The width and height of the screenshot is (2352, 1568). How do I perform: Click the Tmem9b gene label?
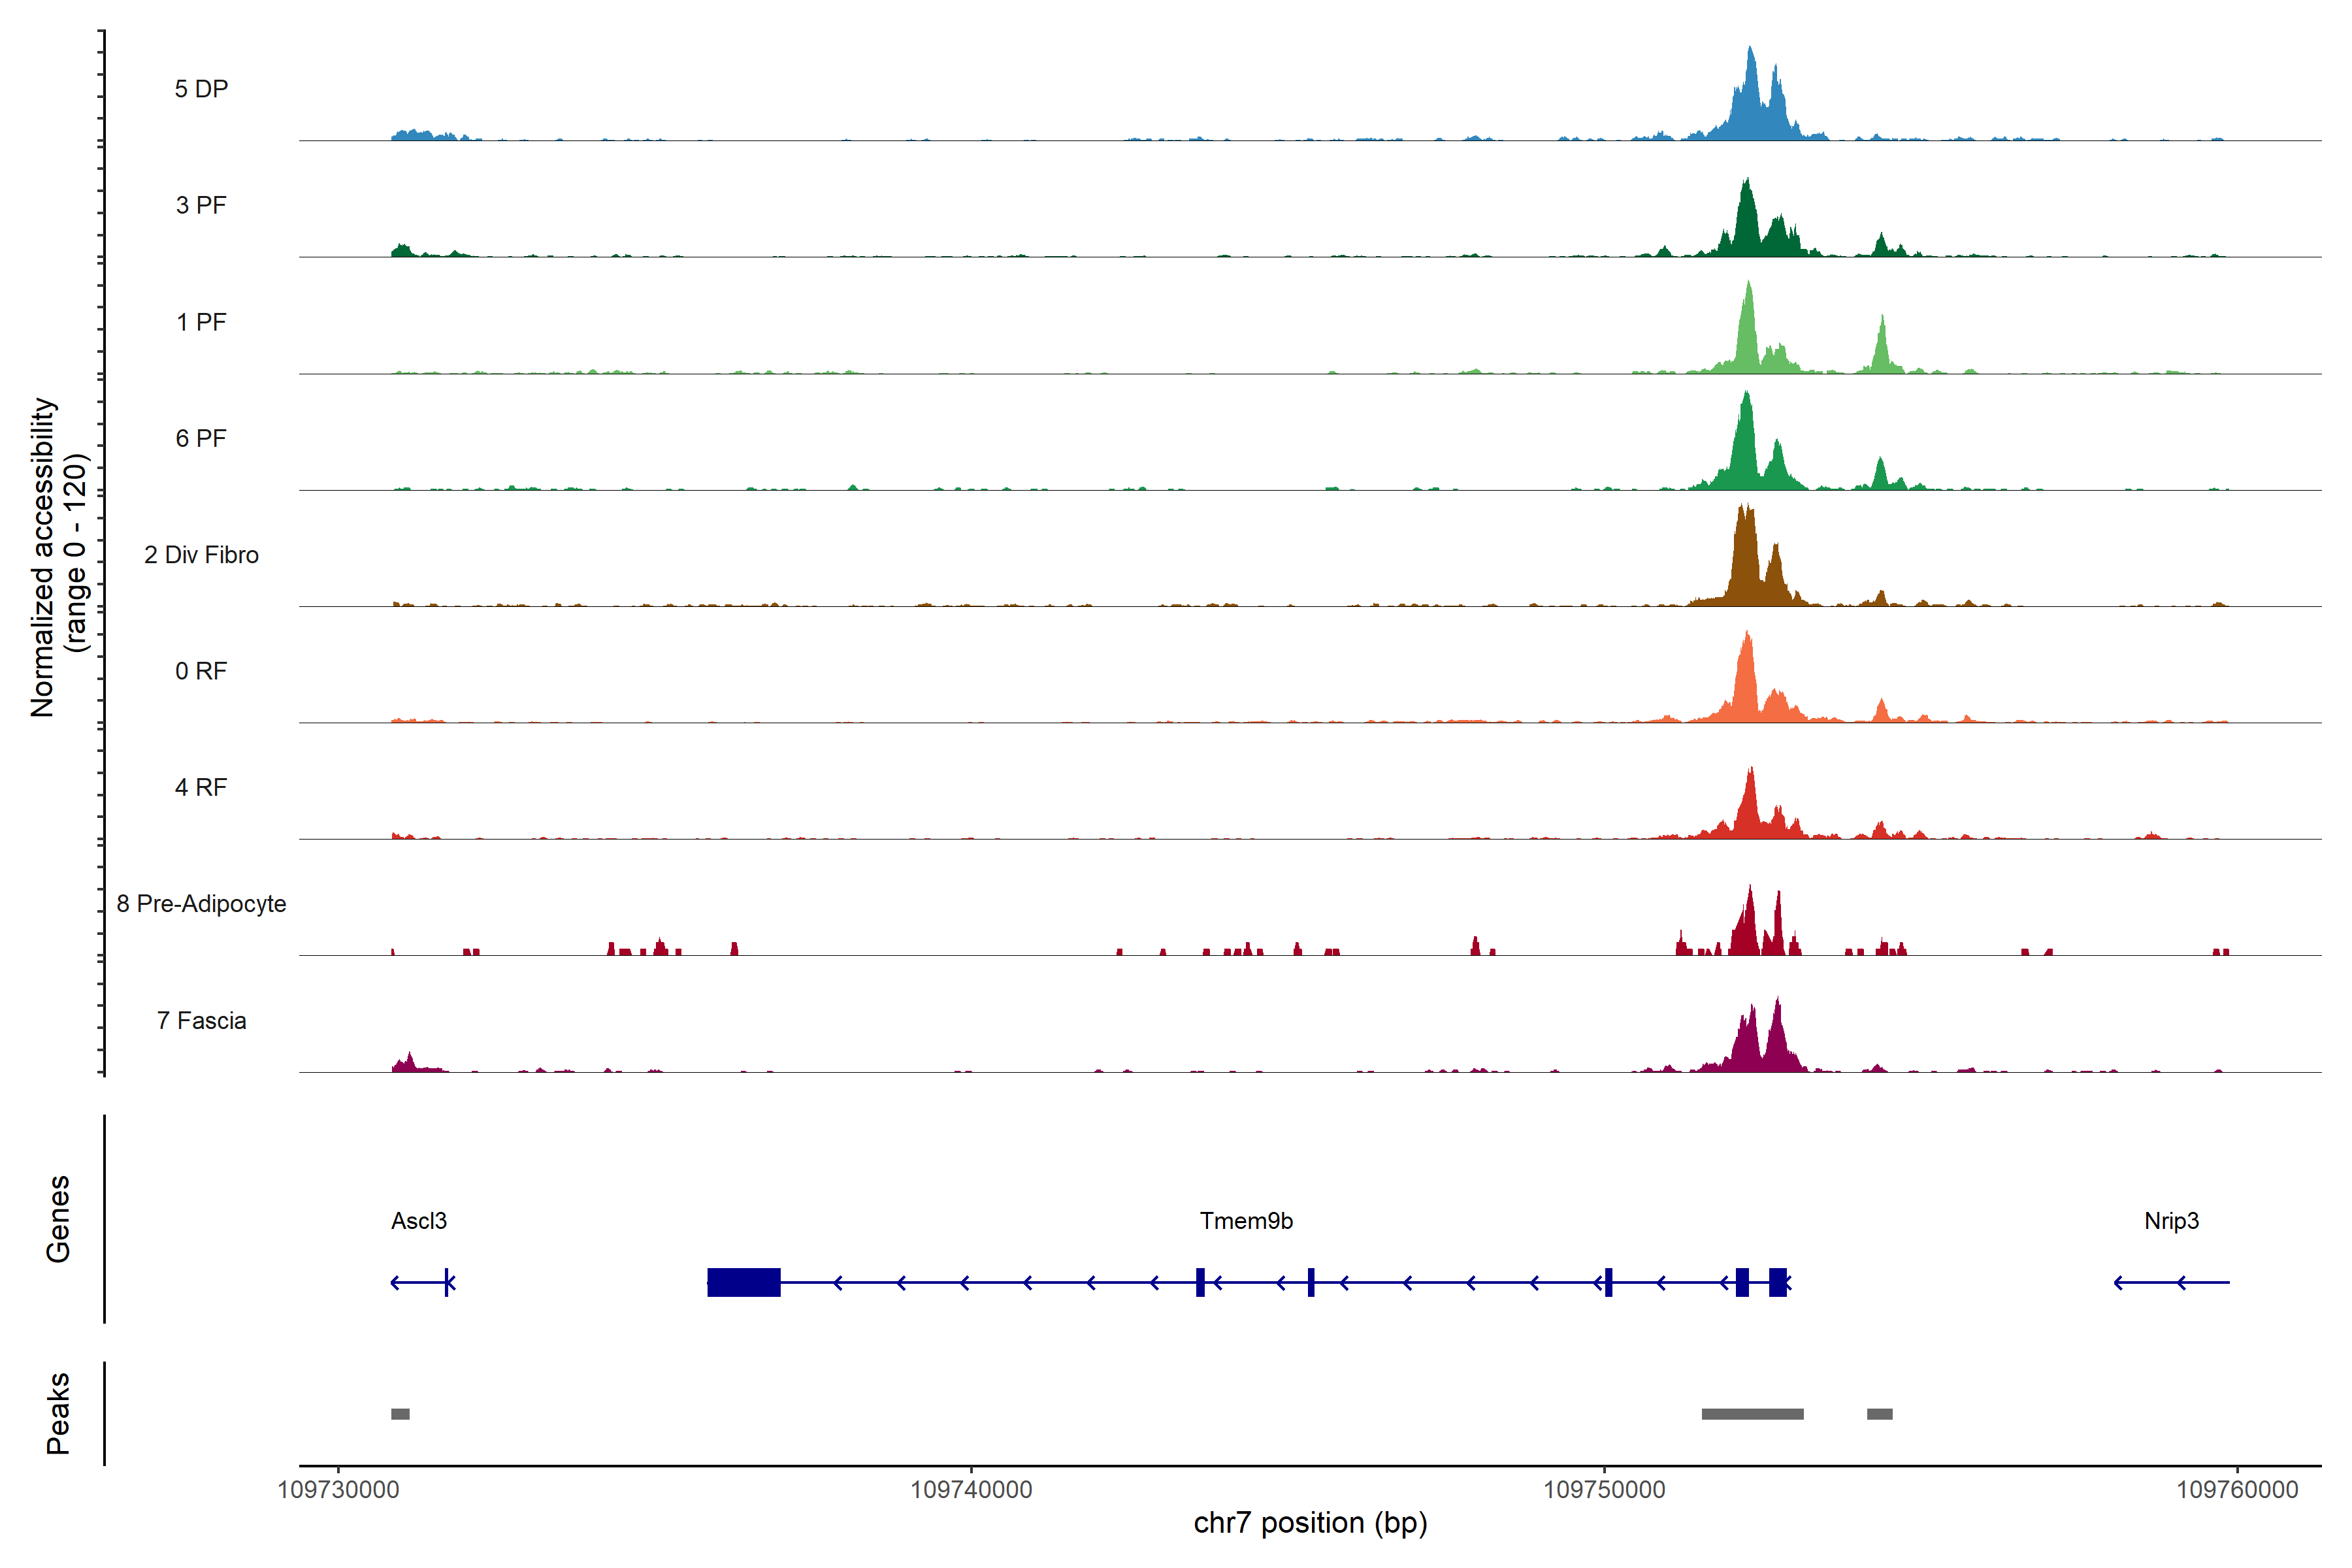pyautogui.click(x=1246, y=1220)
